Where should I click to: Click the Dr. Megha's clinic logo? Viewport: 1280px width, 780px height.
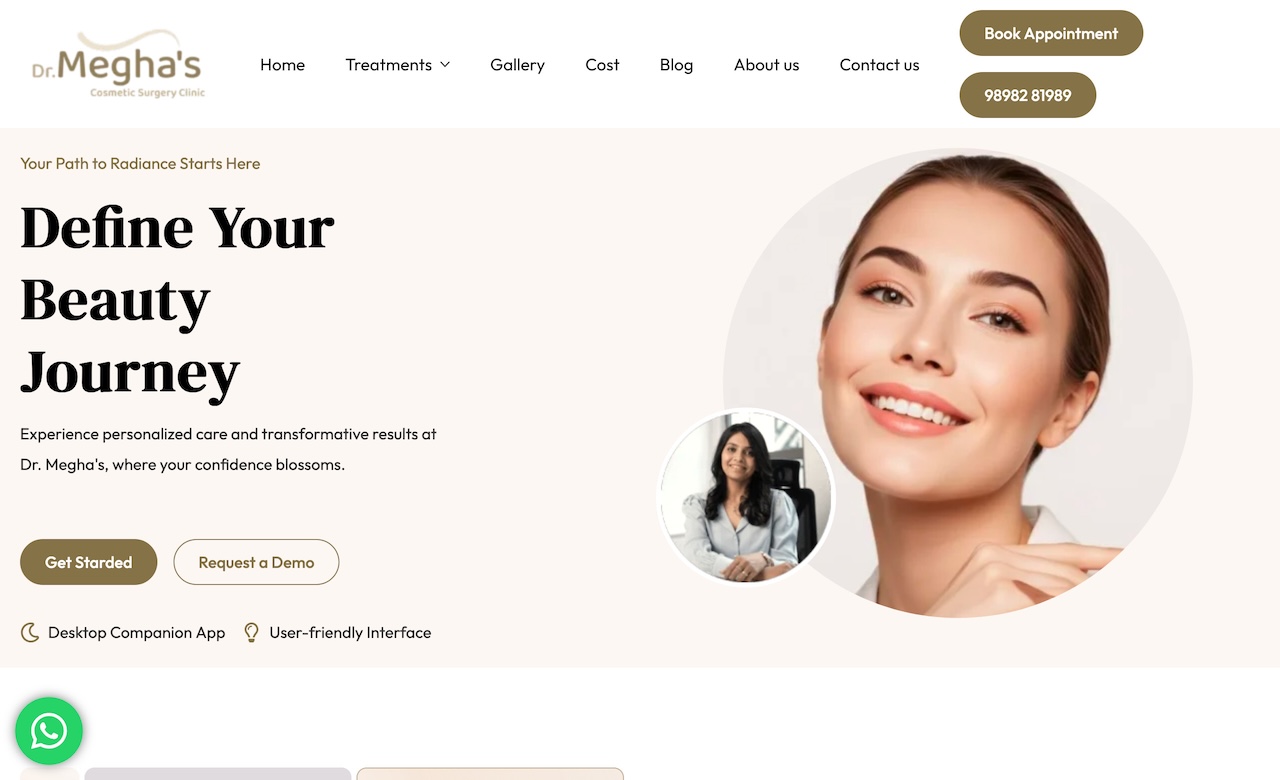pyautogui.click(x=118, y=65)
